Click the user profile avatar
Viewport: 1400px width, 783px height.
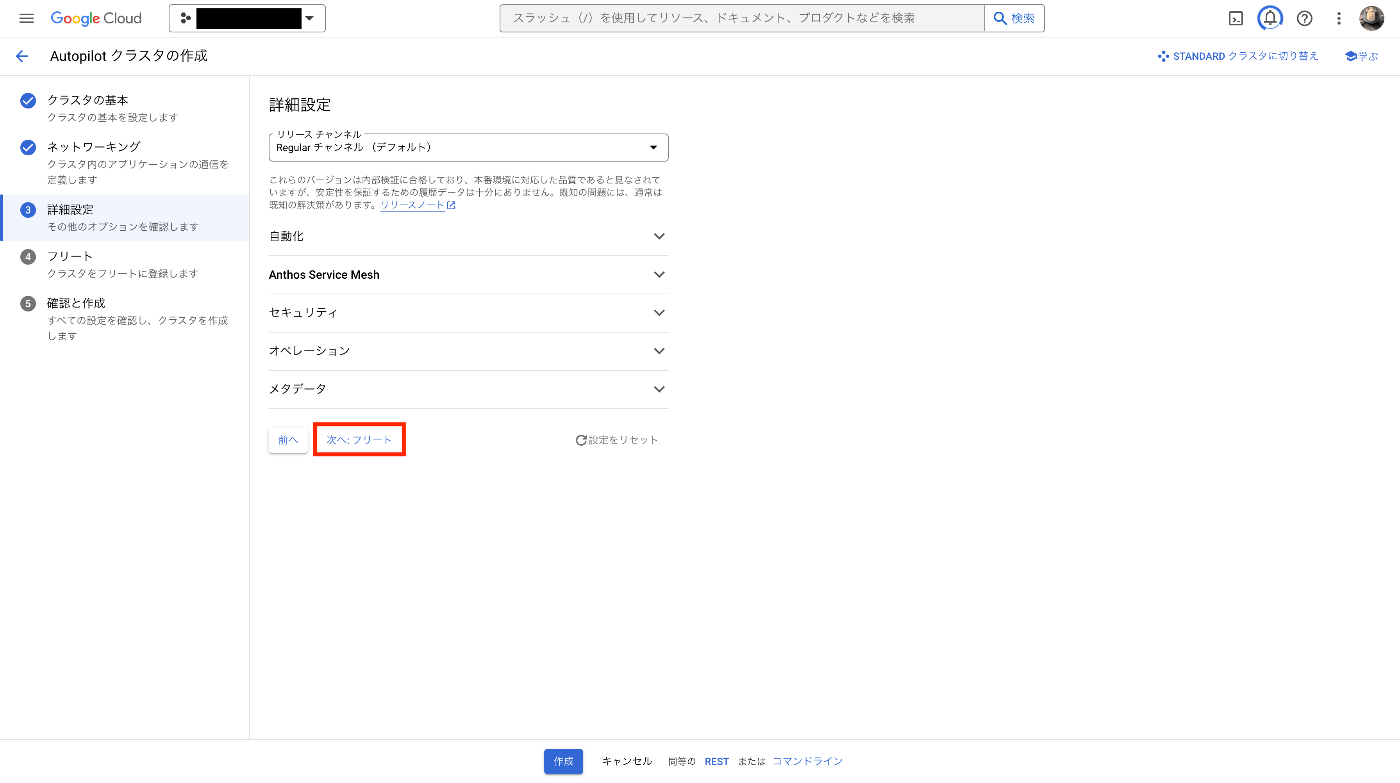click(x=1371, y=18)
